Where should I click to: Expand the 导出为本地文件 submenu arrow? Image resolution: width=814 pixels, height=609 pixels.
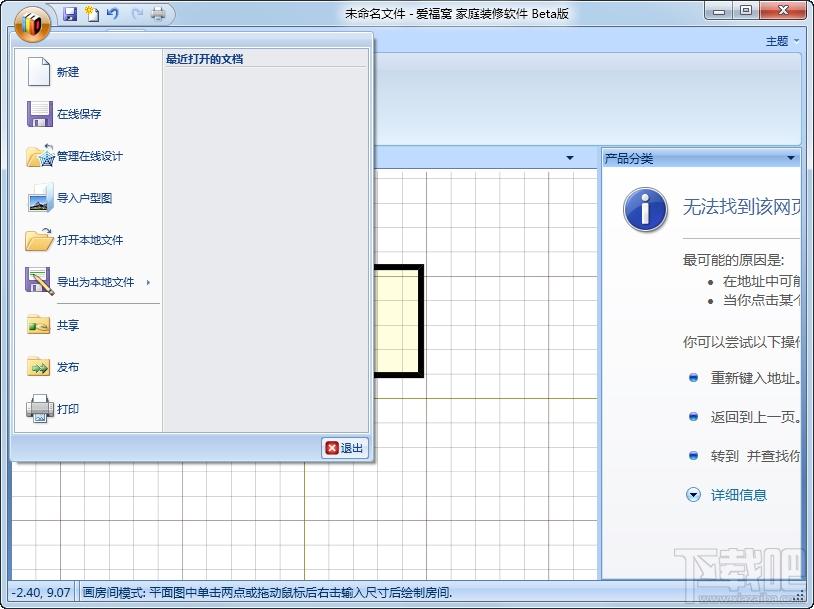[148, 282]
